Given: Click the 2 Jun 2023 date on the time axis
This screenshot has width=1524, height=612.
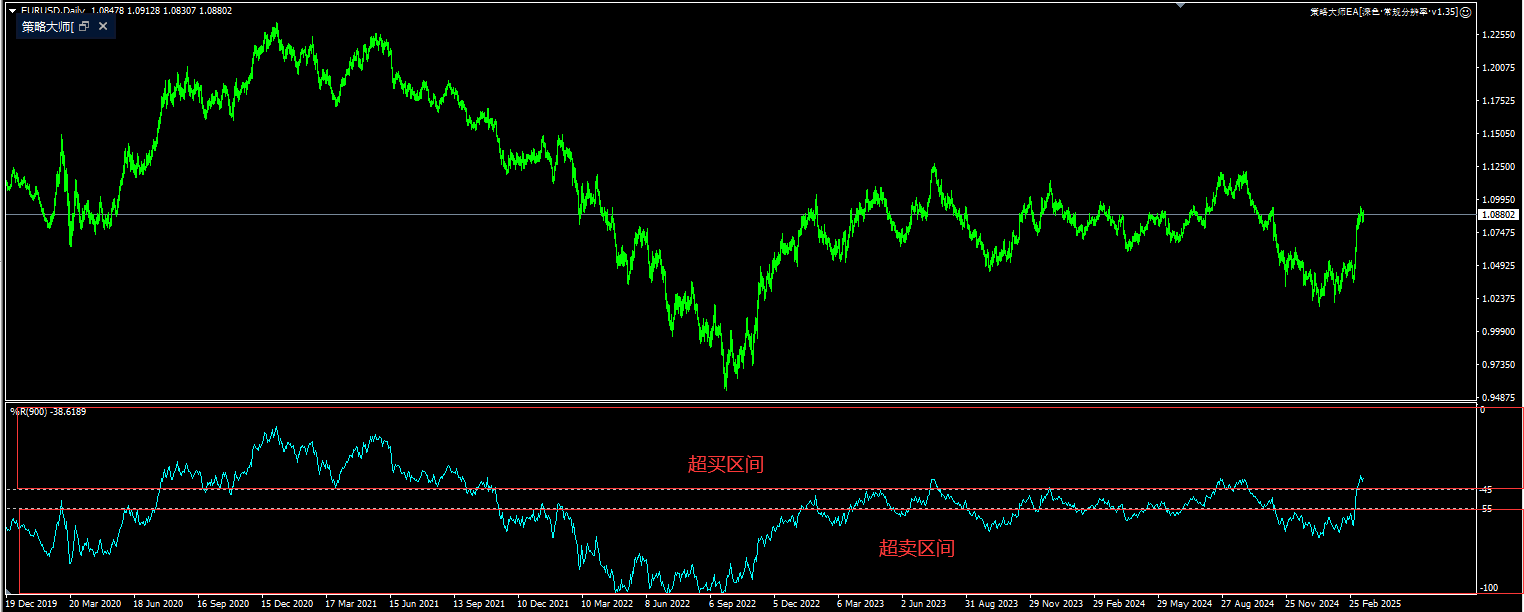Looking at the screenshot, I should pos(923,604).
